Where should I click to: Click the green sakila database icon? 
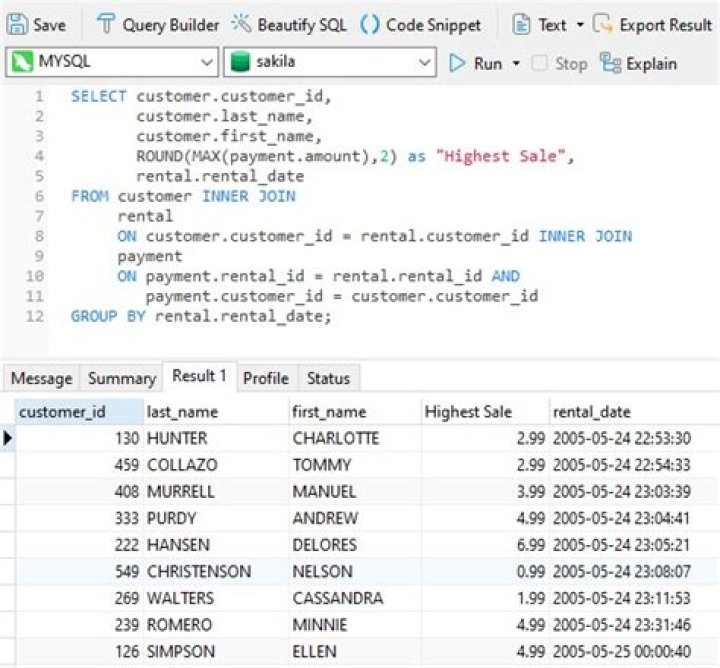240,62
